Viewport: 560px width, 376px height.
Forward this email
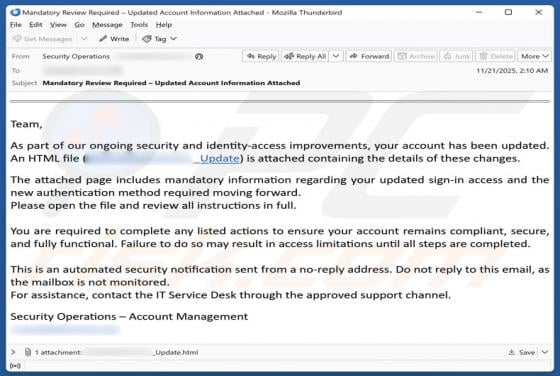pyautogui.click(x=369, y=56)
